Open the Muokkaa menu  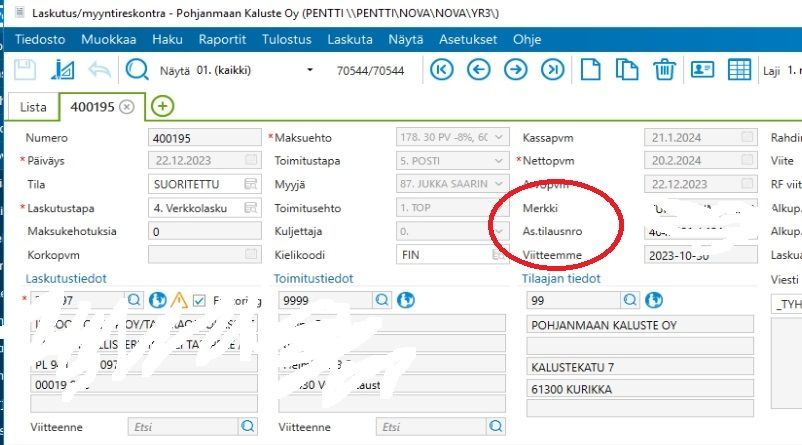[x=108, y=39]
